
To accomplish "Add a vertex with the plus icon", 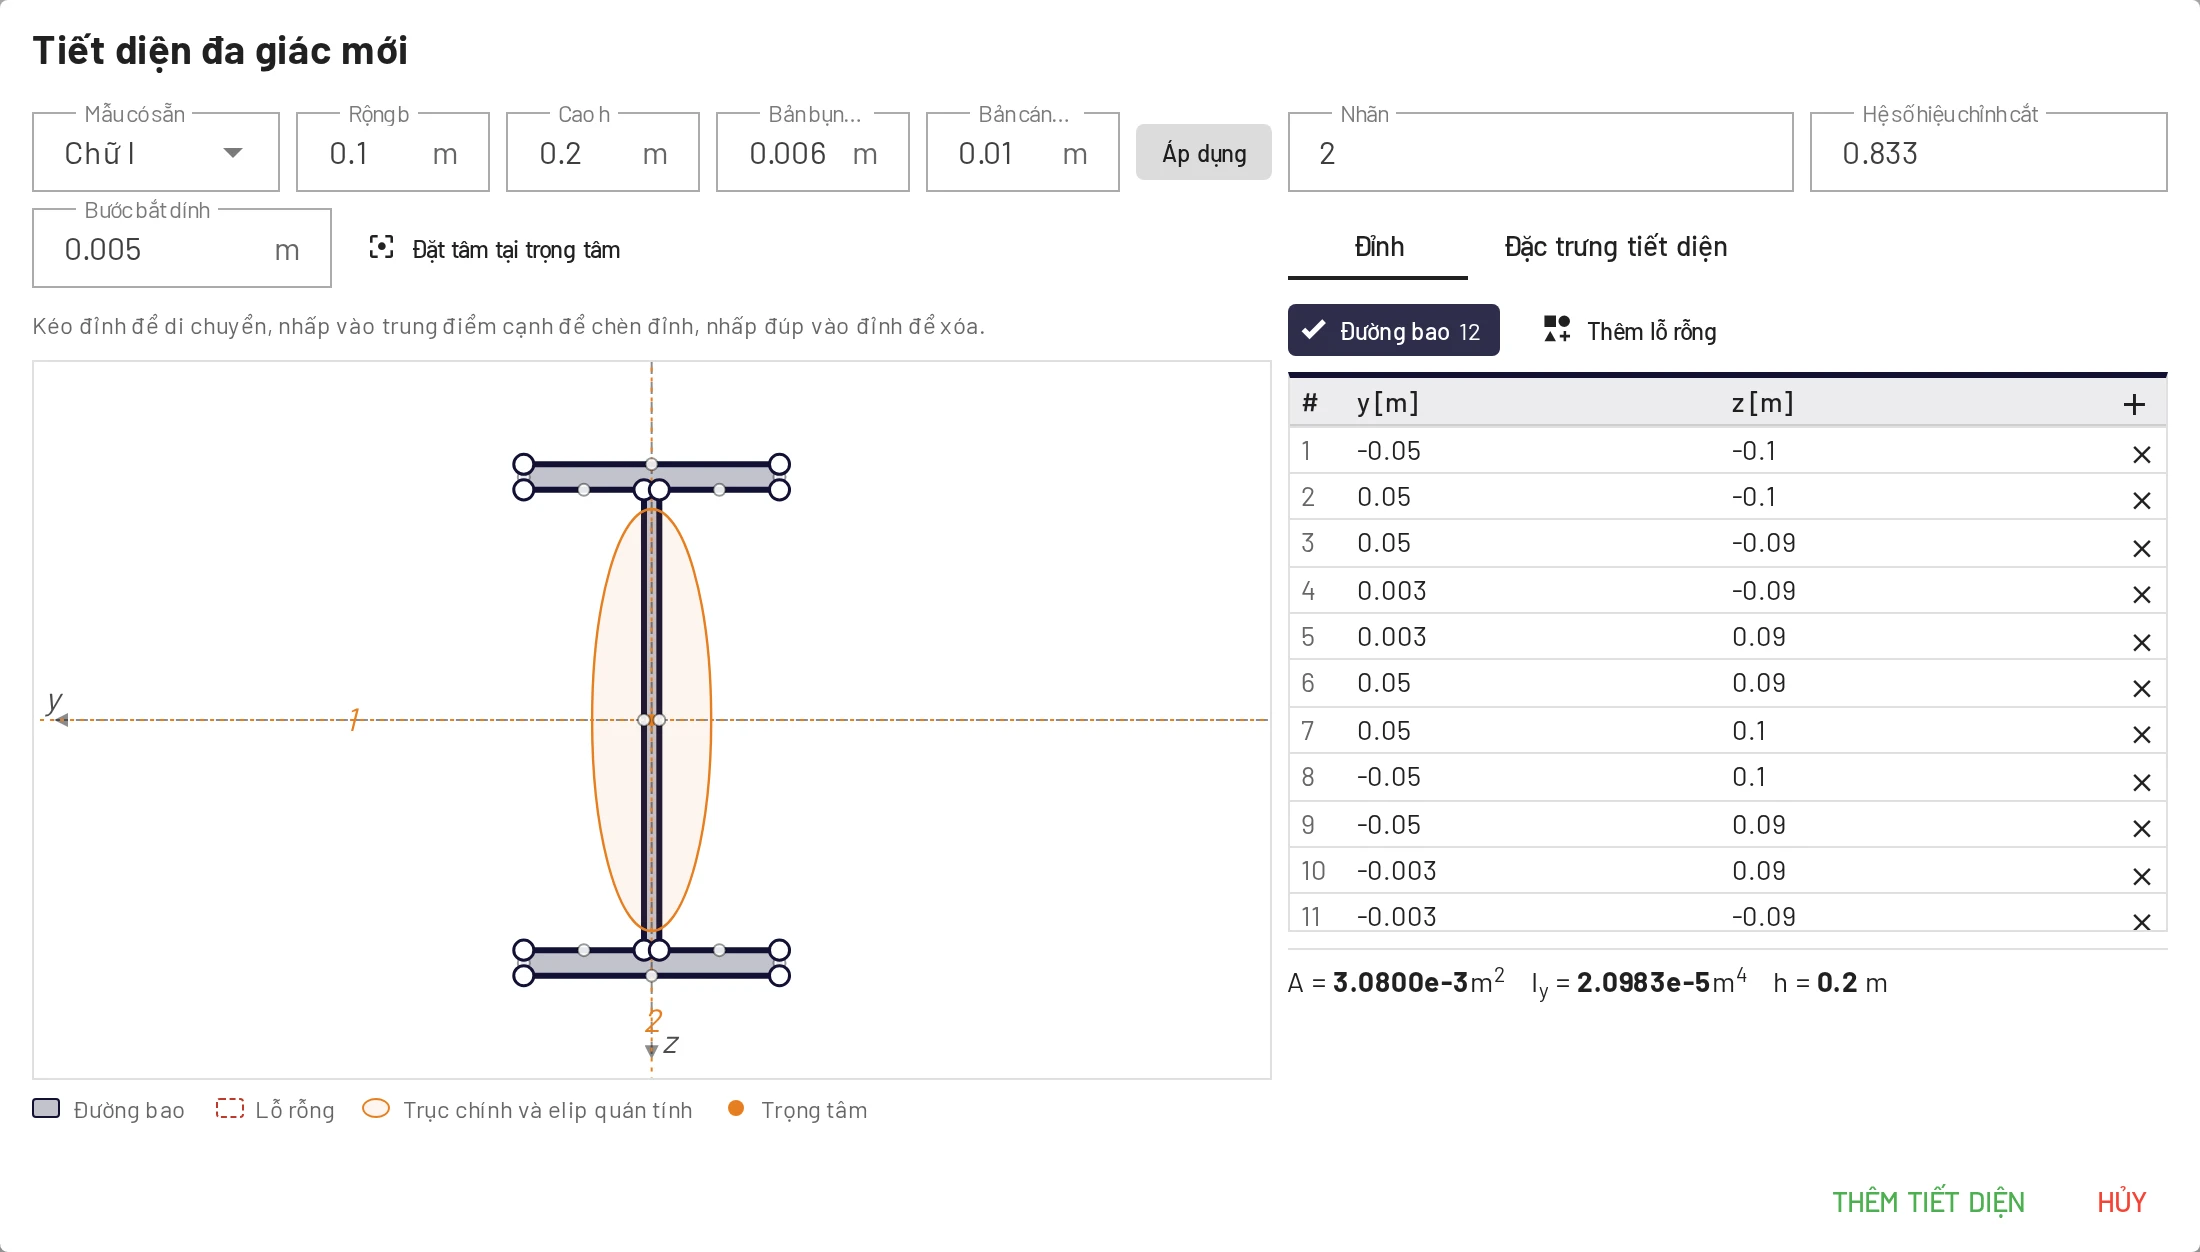I will [x=2134, y=404].
